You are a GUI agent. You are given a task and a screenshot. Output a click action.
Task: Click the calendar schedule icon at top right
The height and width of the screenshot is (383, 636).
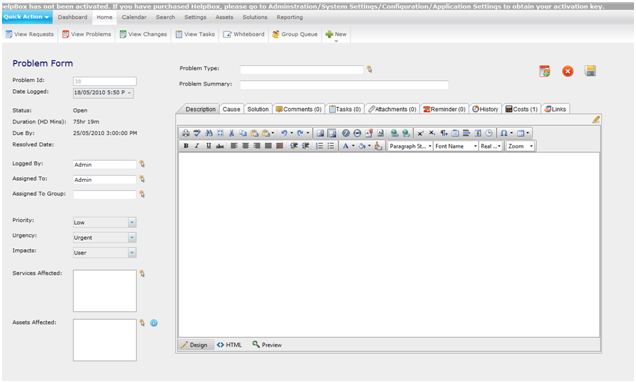(x=545, y=71)
